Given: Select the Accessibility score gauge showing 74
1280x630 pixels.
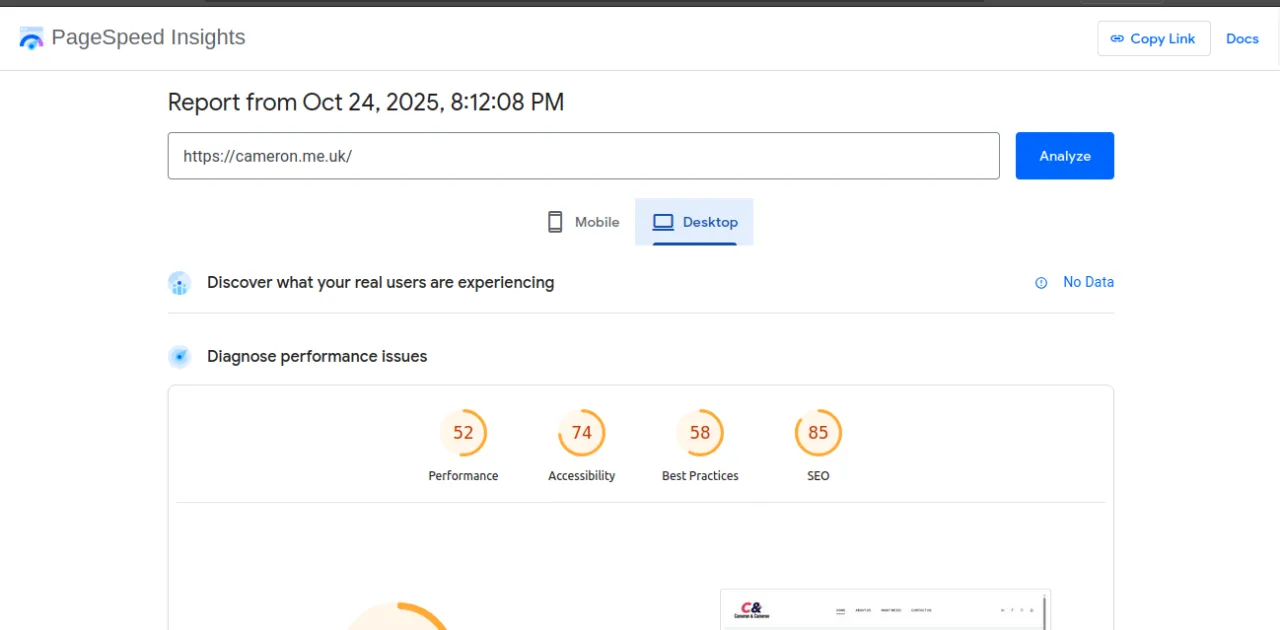Looking at the screenshot, I should coord(581,434).
